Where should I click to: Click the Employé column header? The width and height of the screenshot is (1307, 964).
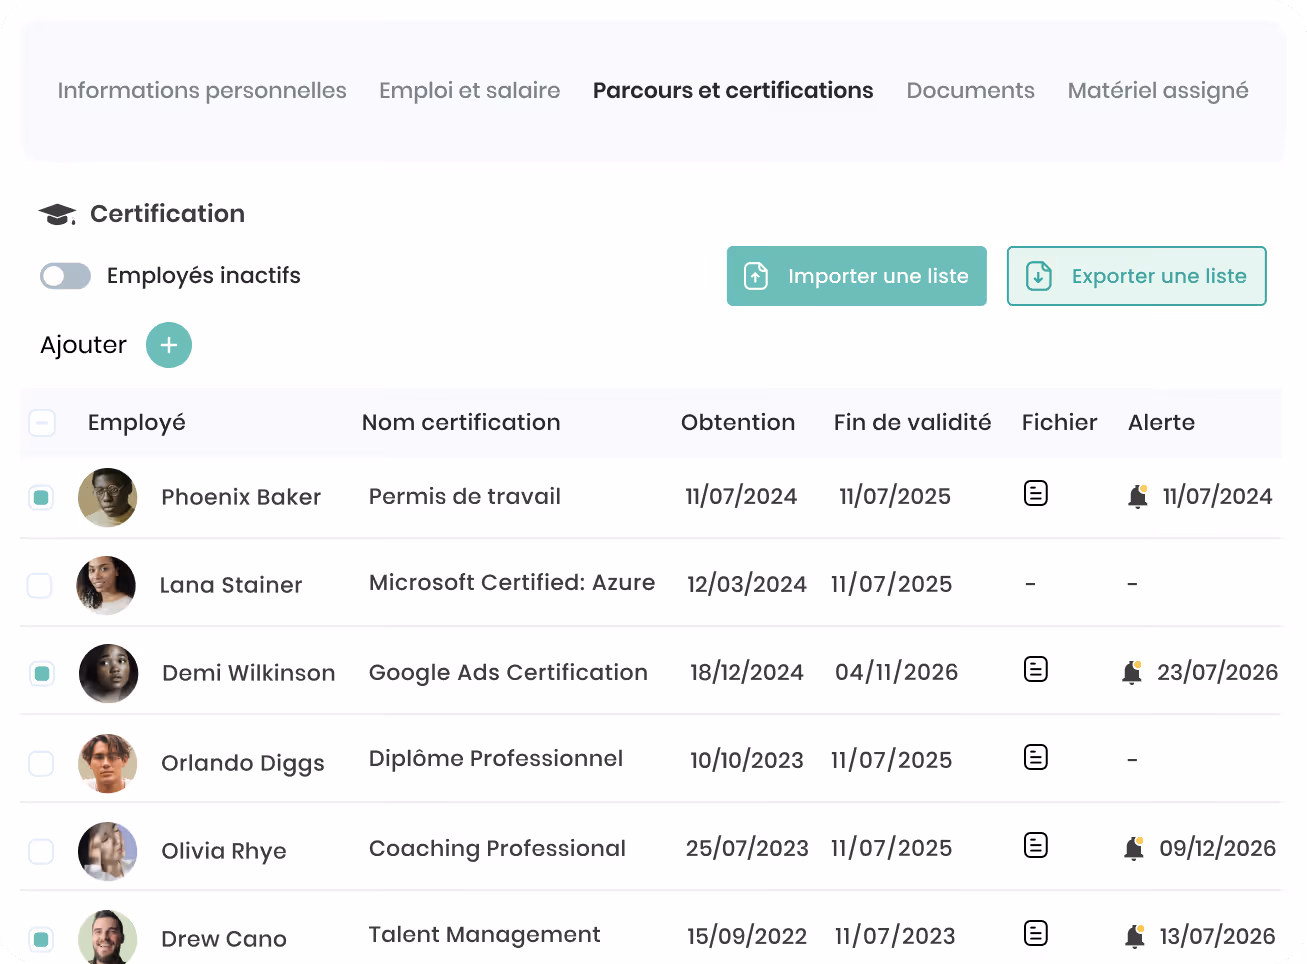137,423
